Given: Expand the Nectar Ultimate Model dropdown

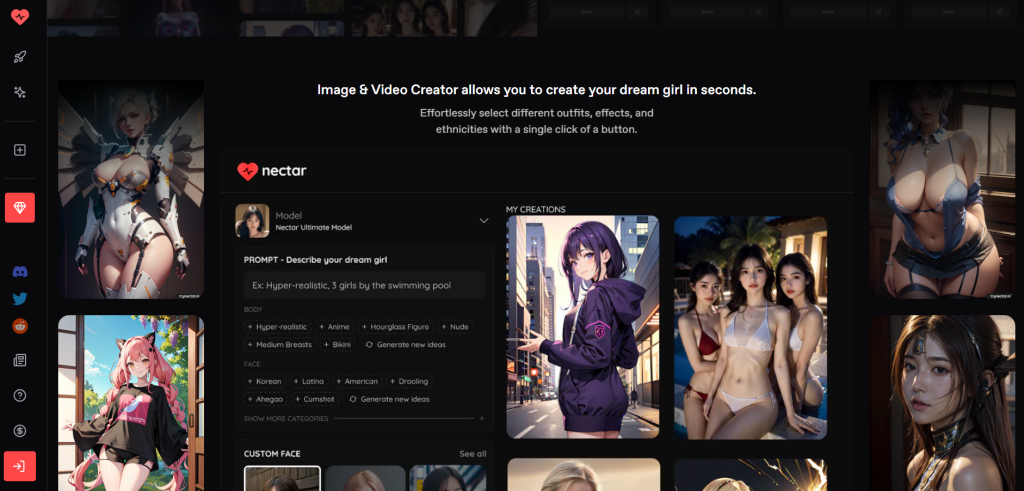Looking at the screenshot, I should [362, 221].
